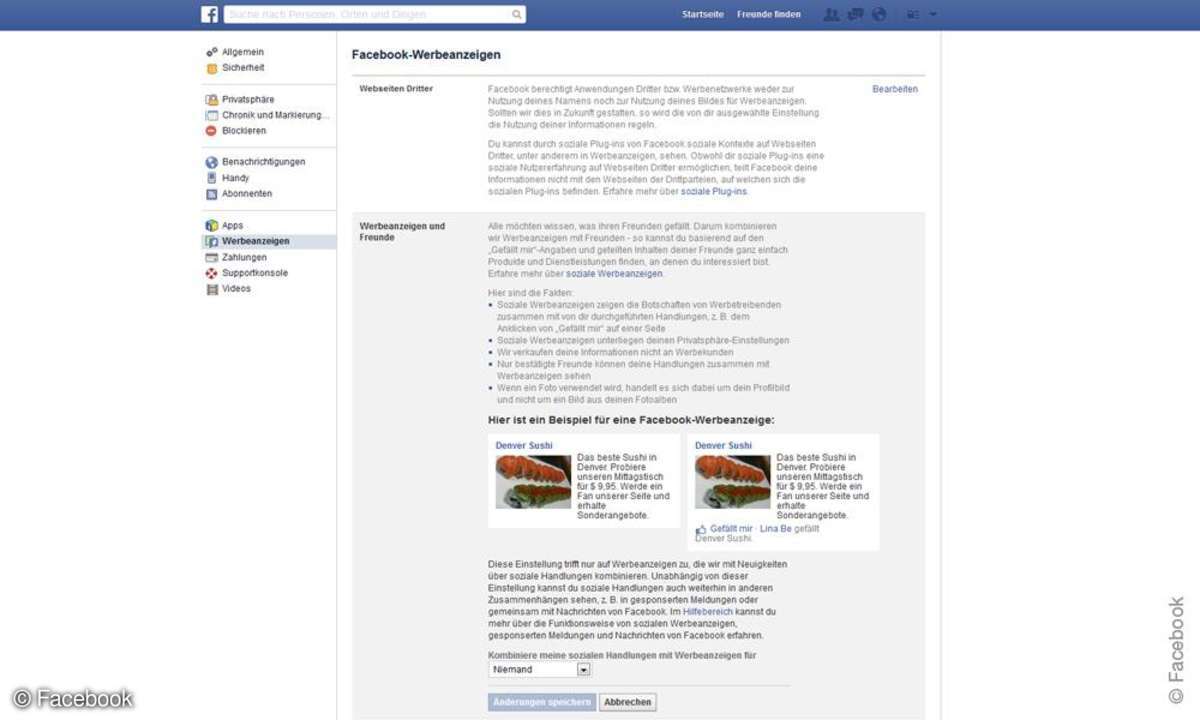
Task: Click Webseiten Dritter section label
Action: click(396, 89)
